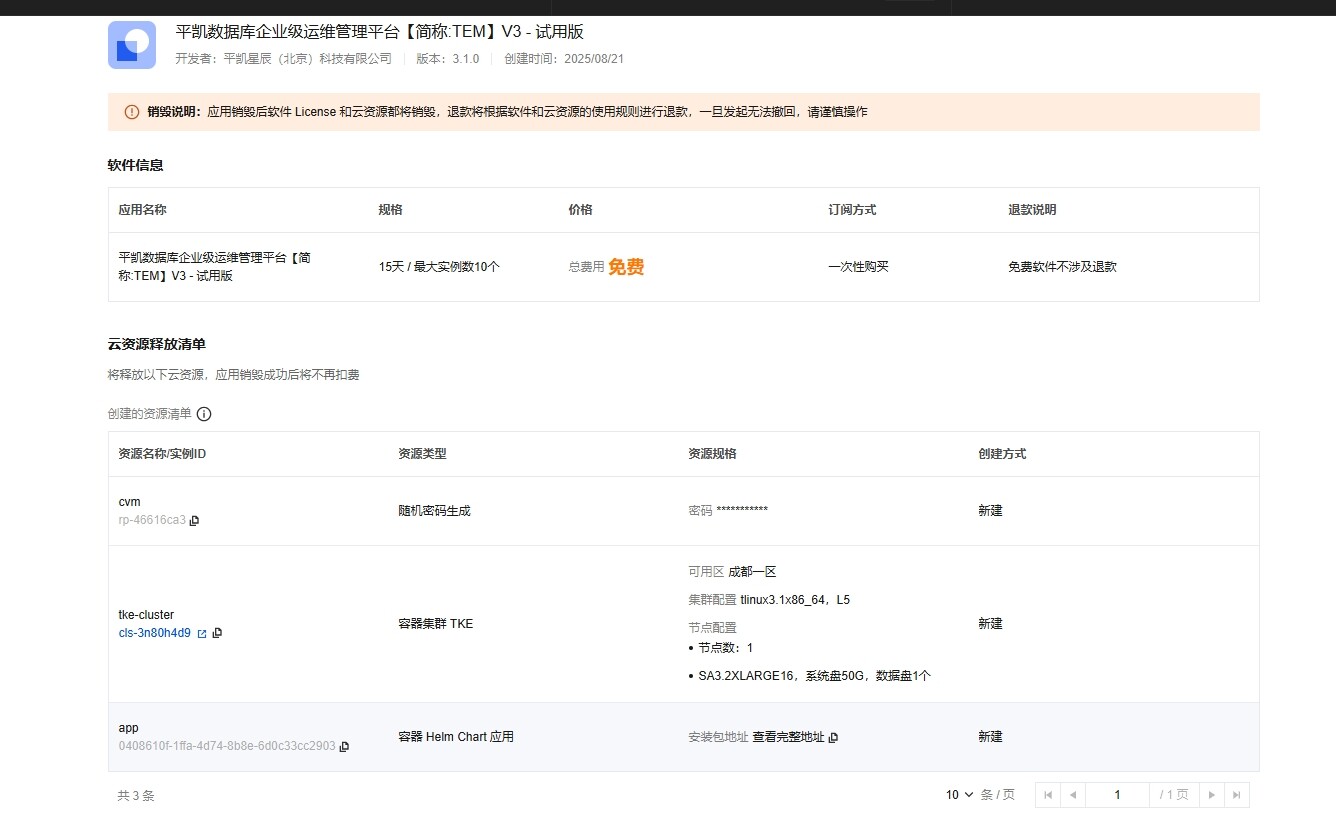
Task: Click the warning icon in destruction notice
Action: point(132,112)
